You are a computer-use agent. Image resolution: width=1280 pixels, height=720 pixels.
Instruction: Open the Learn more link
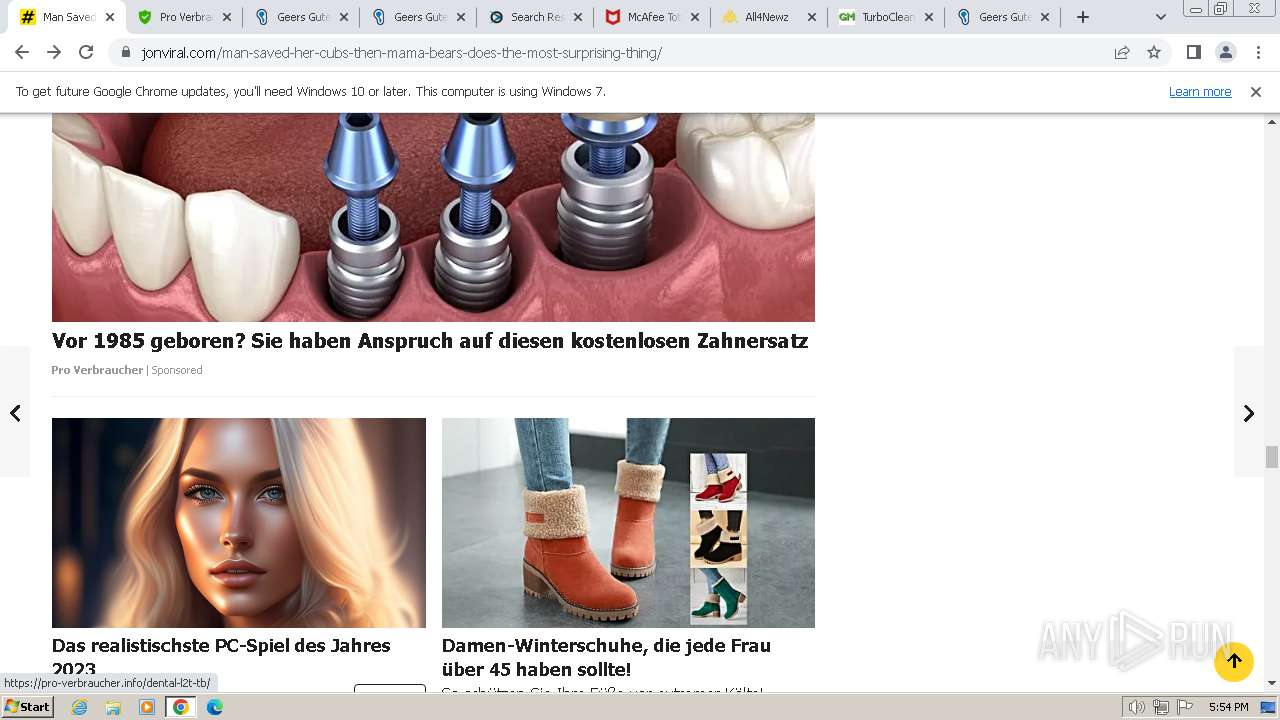1200,91
